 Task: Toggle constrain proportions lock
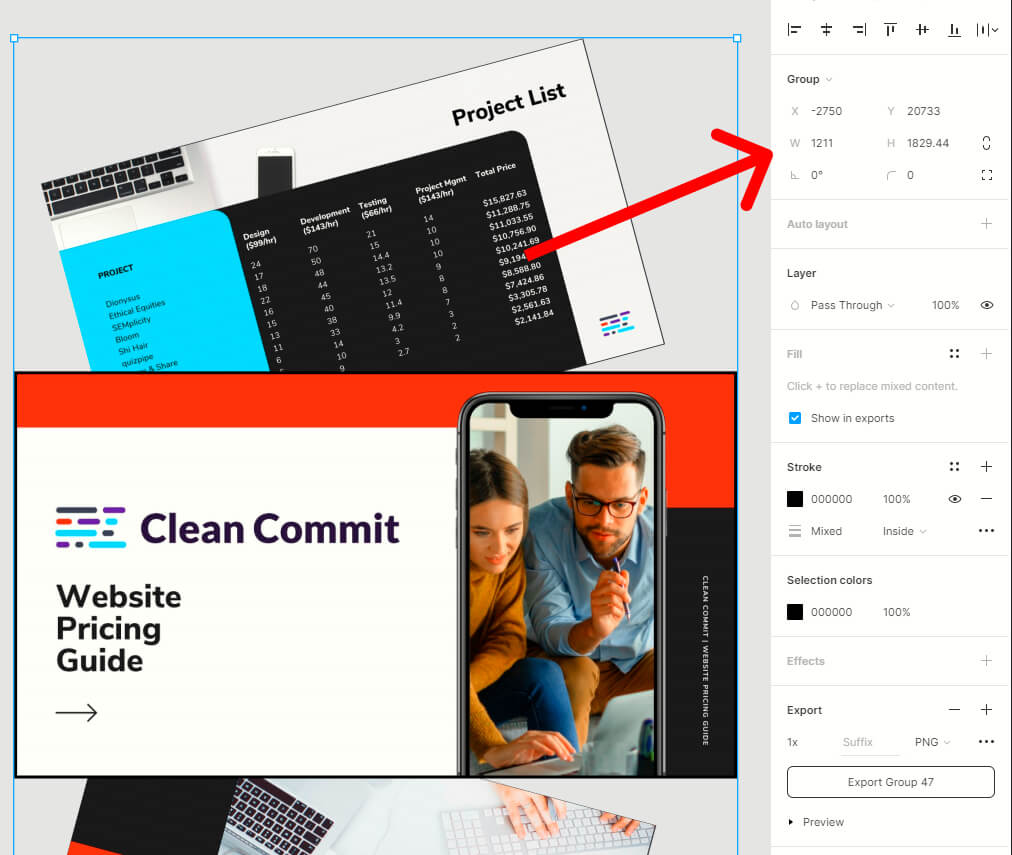986,143
